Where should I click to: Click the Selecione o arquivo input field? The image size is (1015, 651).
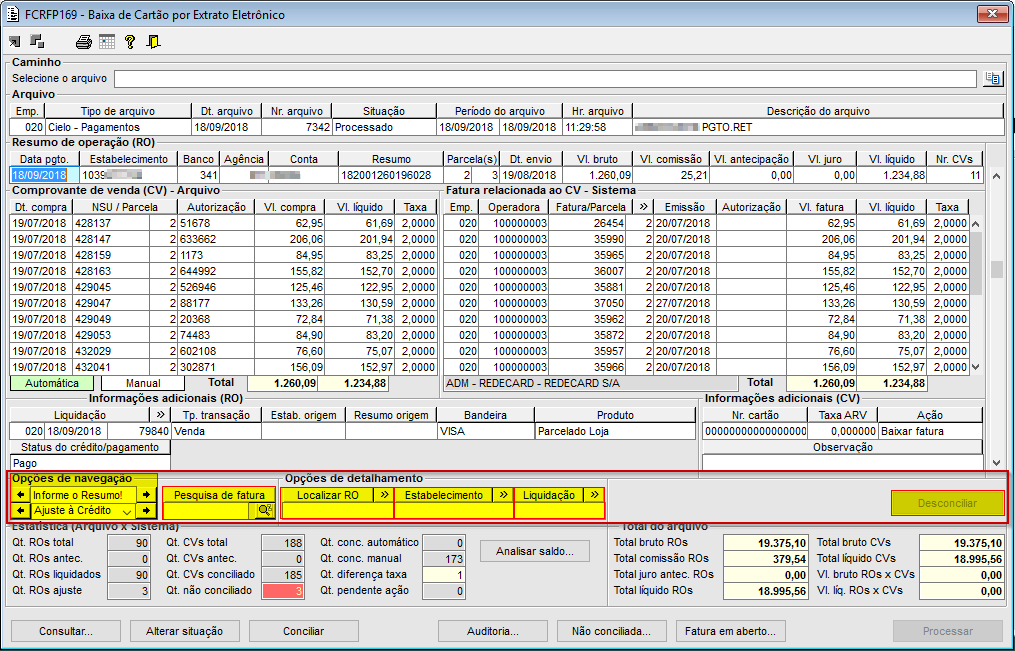click(545, 79)
